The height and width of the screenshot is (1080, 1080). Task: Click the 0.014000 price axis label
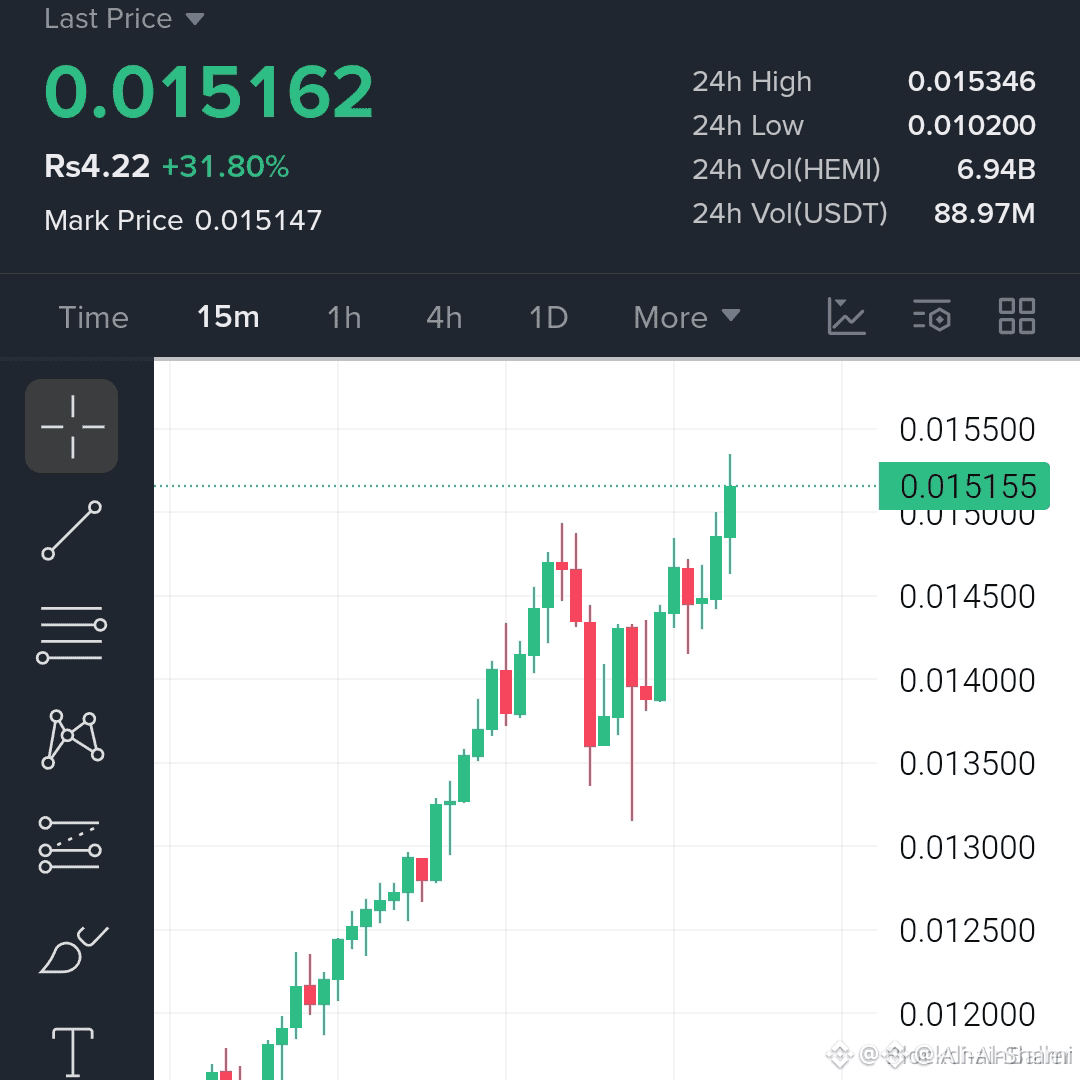pyautogui.click(x=967, y=681)
